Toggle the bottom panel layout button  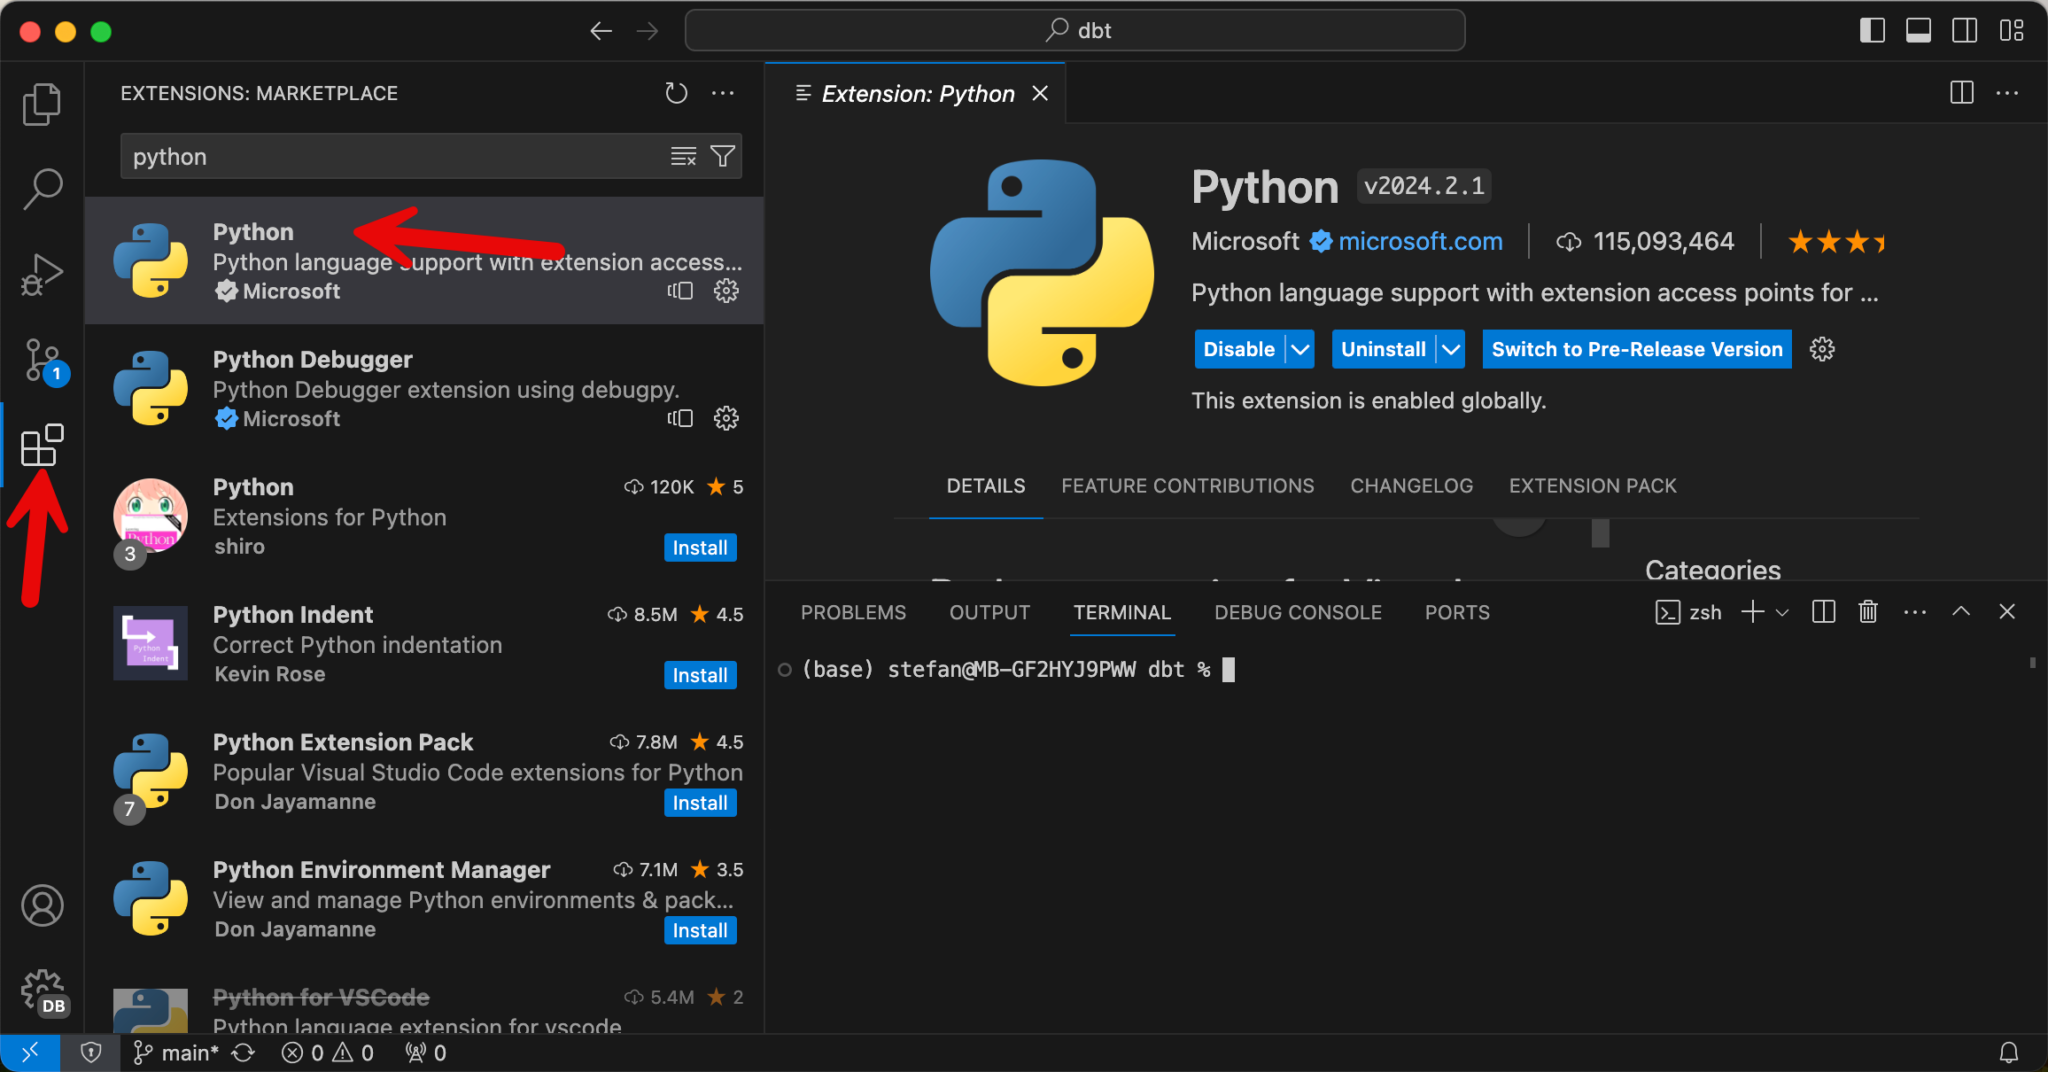1918,31
